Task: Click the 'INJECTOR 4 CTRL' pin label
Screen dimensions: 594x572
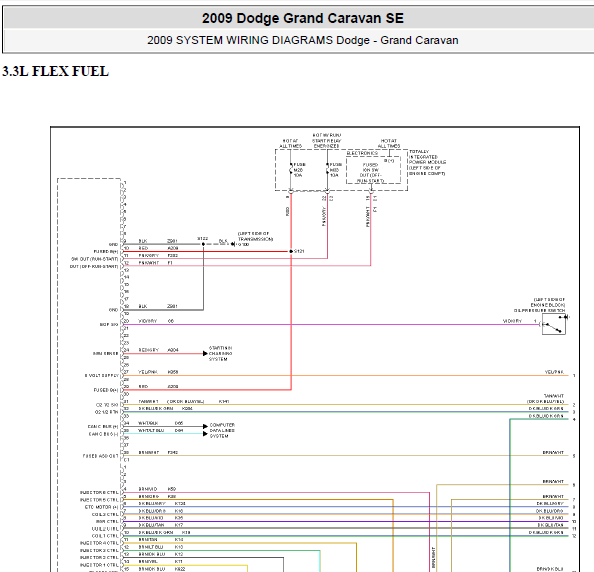Action: 99,543
